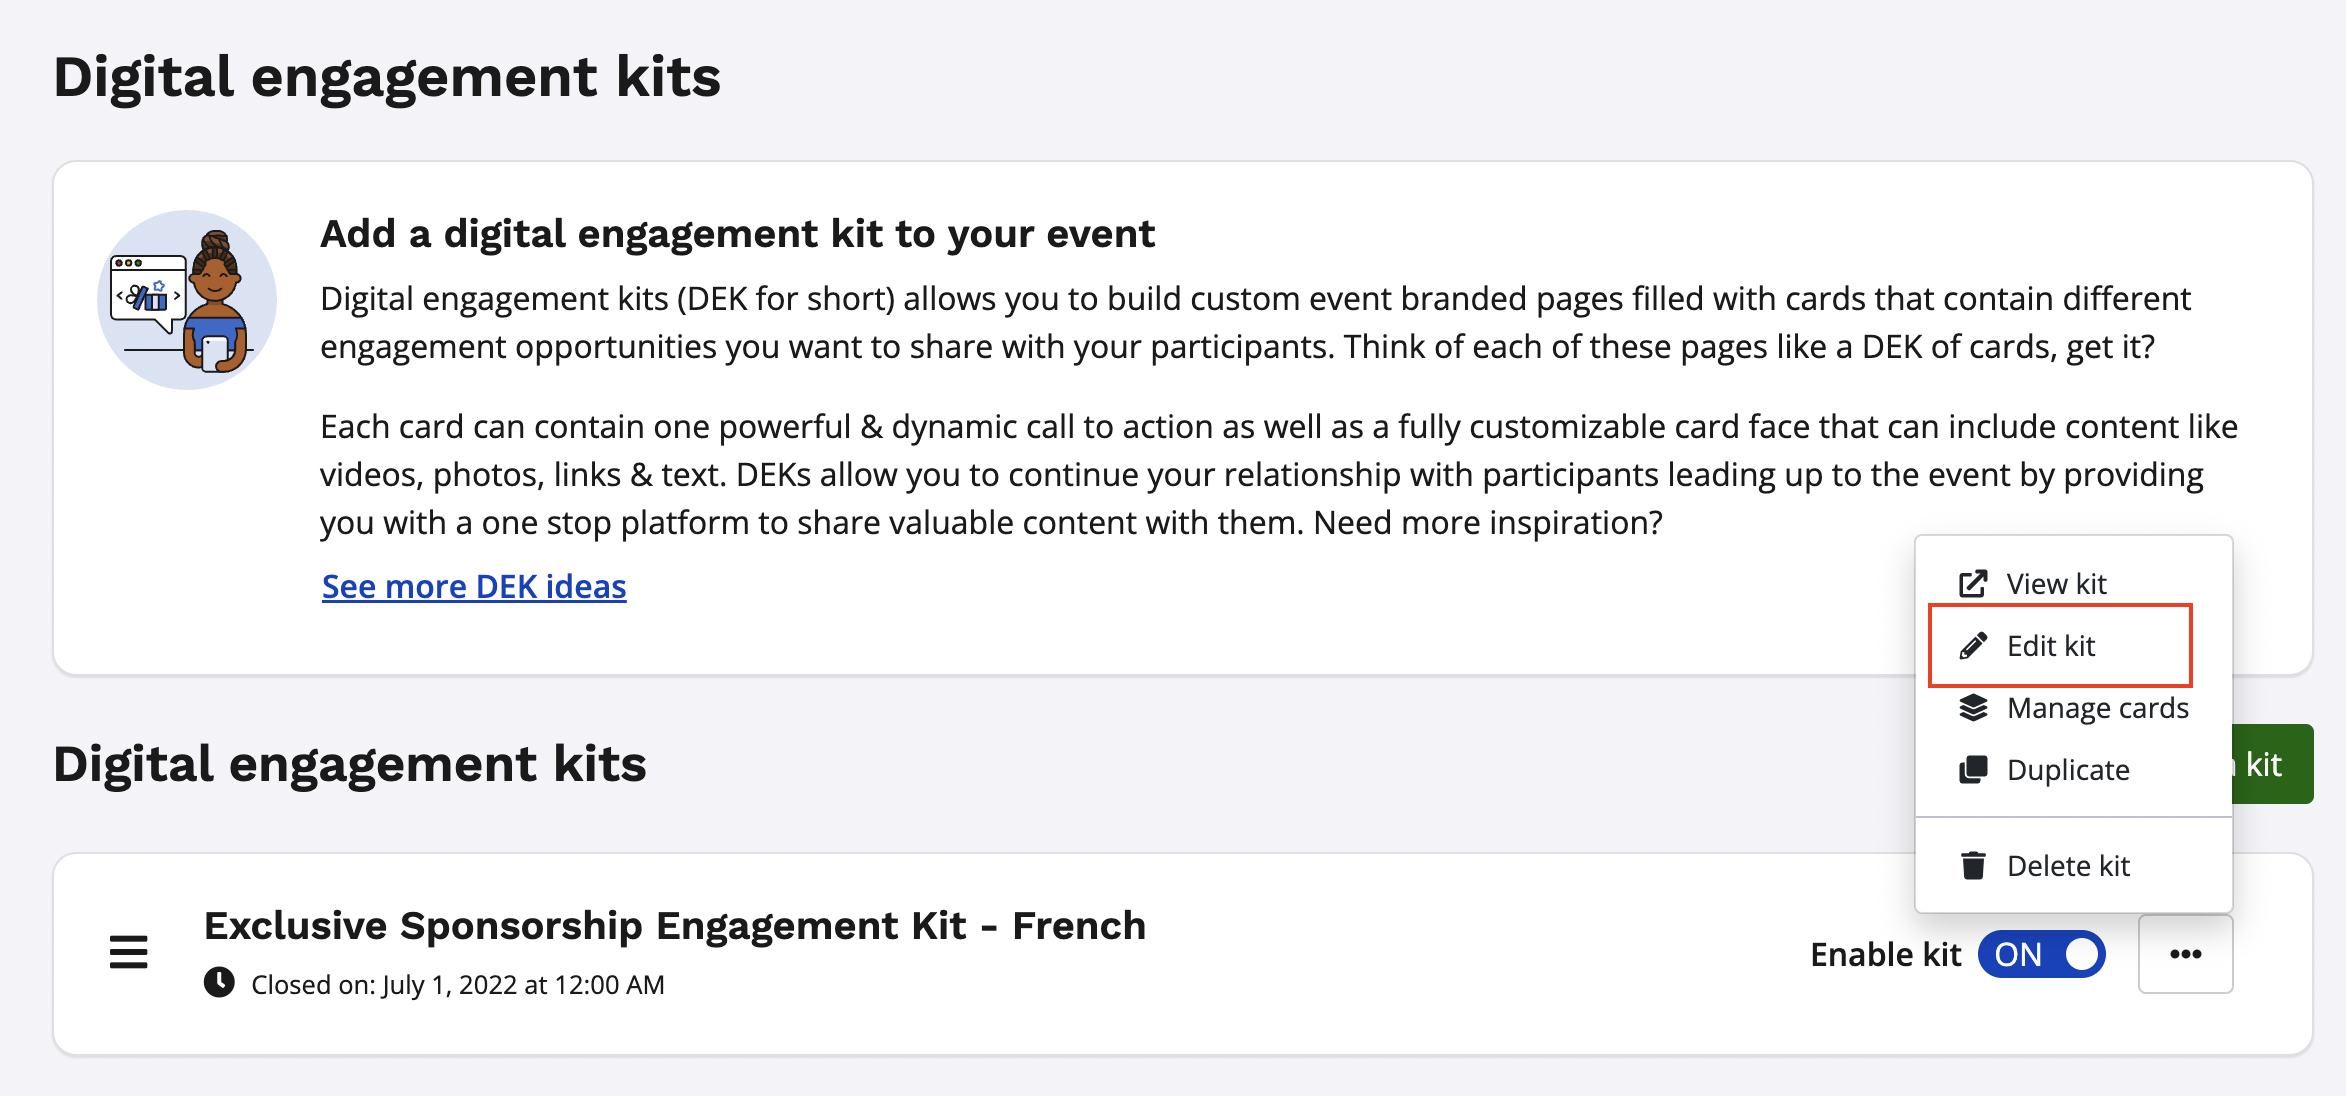
Task: Click the Edit kit pencil icon
Action: tap(1973, 646)
